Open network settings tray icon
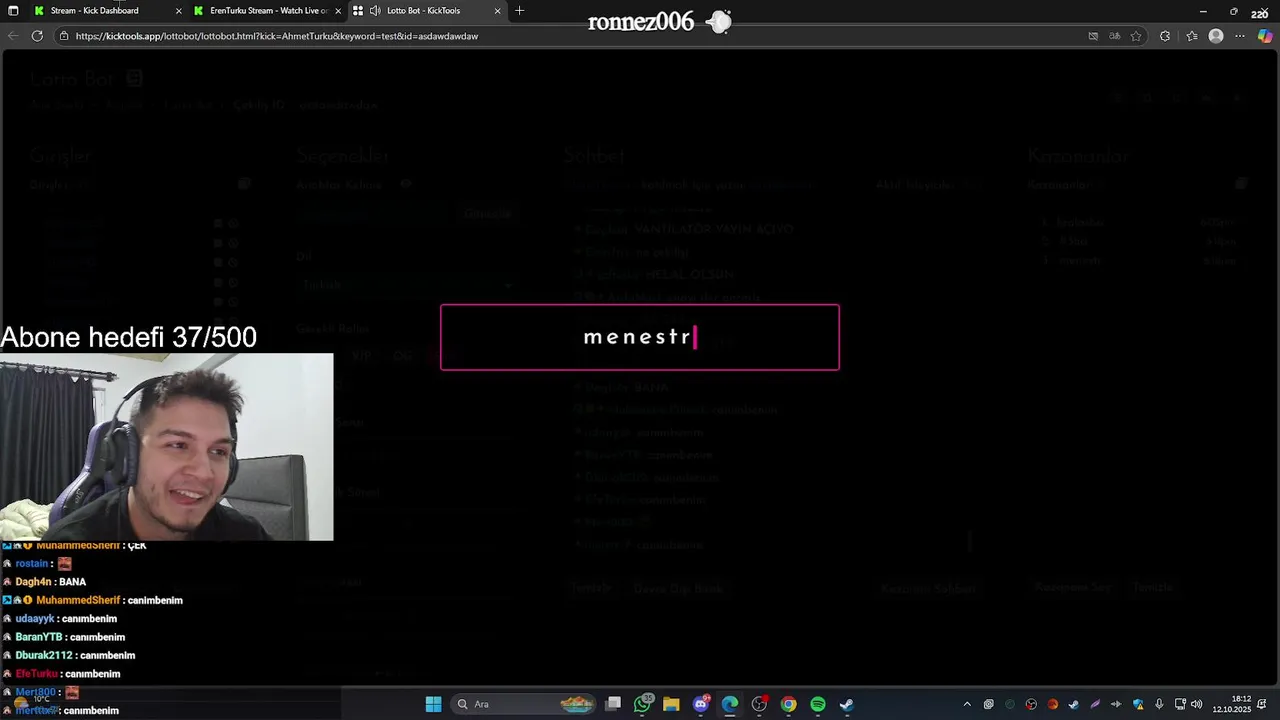 (x=1180, y=704)
